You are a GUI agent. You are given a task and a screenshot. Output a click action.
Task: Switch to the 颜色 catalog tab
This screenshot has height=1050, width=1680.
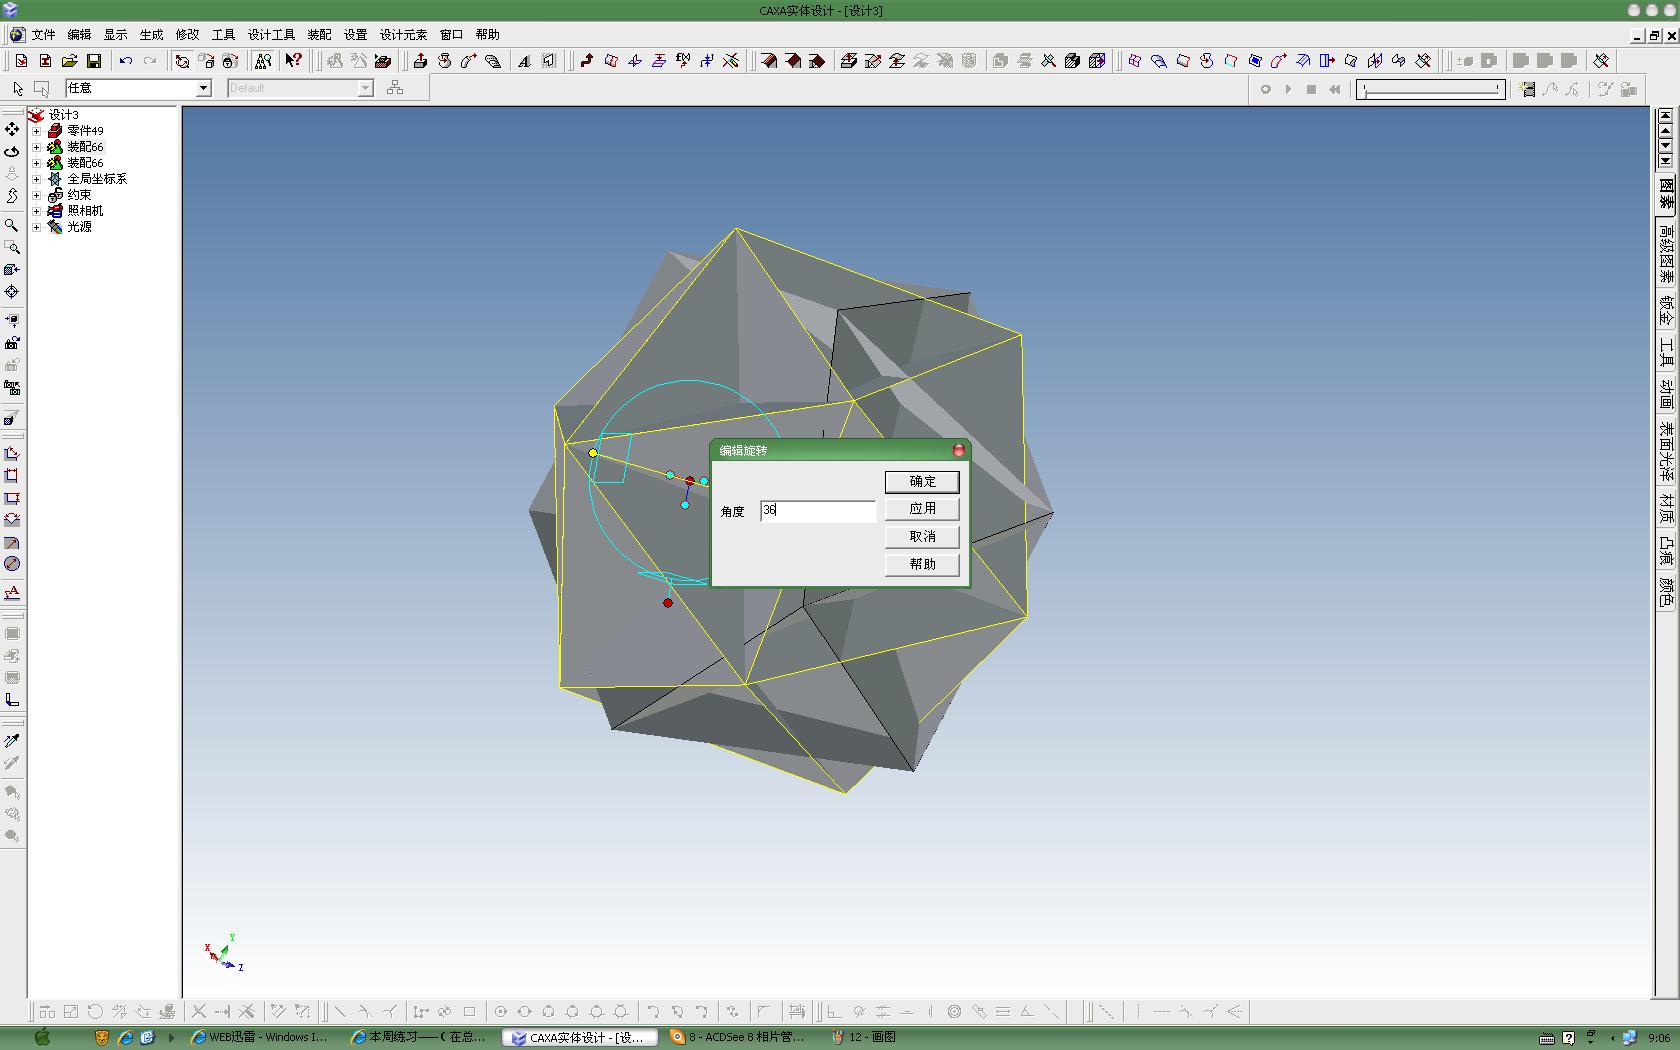[1666, 591]
